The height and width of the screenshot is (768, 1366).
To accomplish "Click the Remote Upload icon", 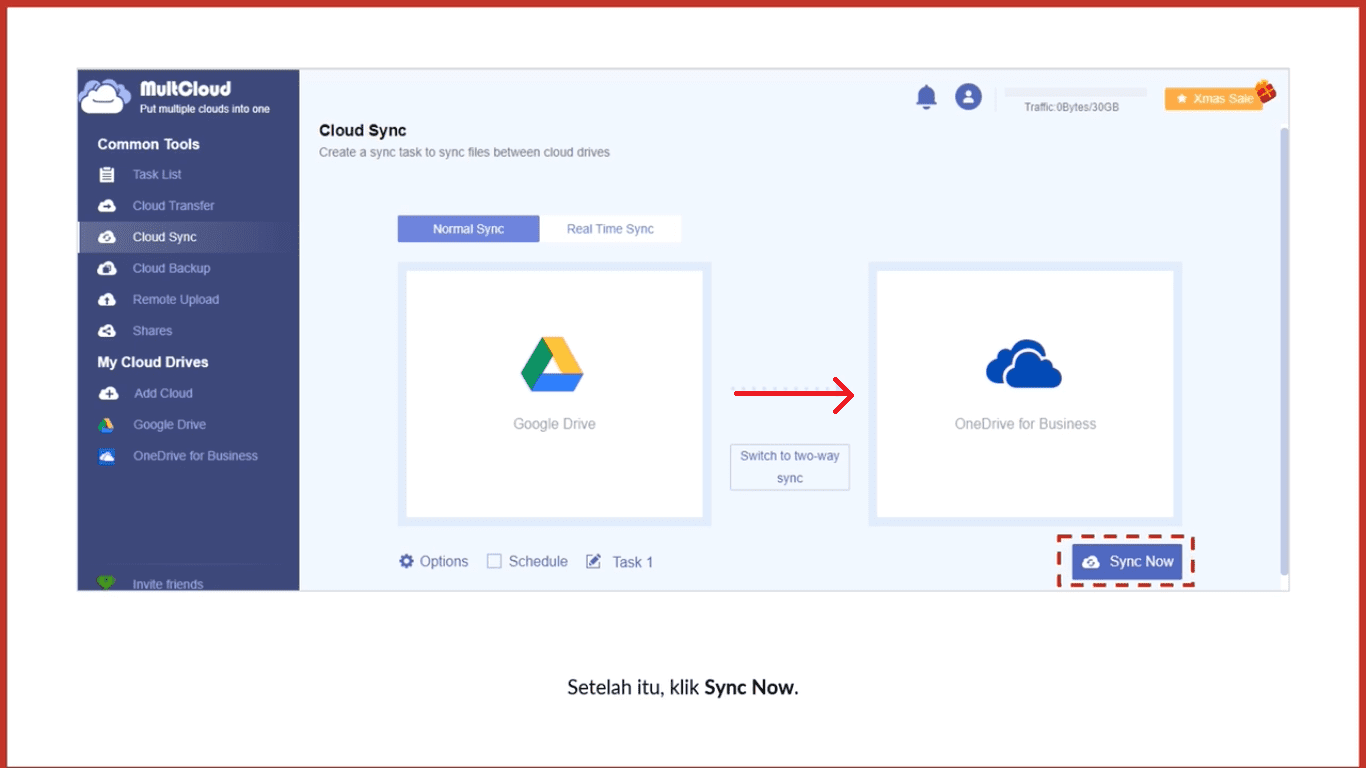I will pos(107,299).
